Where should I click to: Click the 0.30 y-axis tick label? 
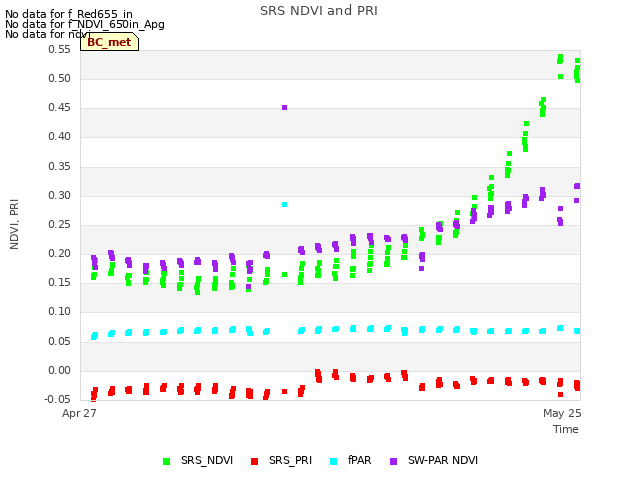tap(60, 196)
